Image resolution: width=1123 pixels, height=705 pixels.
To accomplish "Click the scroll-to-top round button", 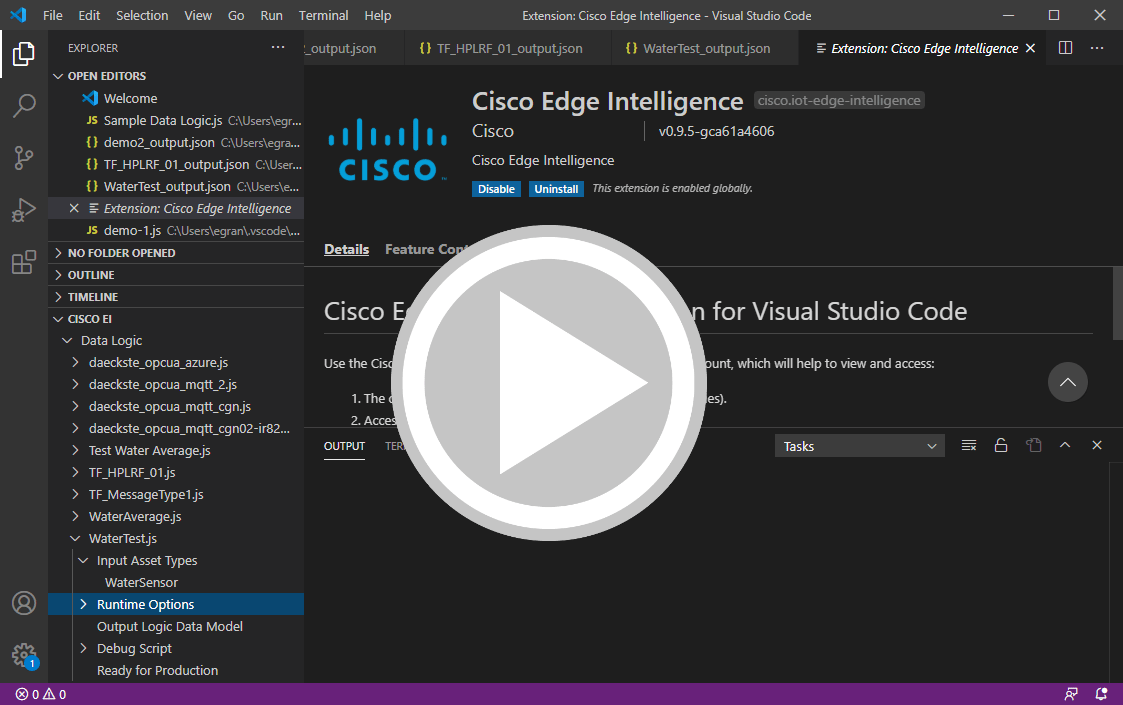I will tap(1067, 382).
